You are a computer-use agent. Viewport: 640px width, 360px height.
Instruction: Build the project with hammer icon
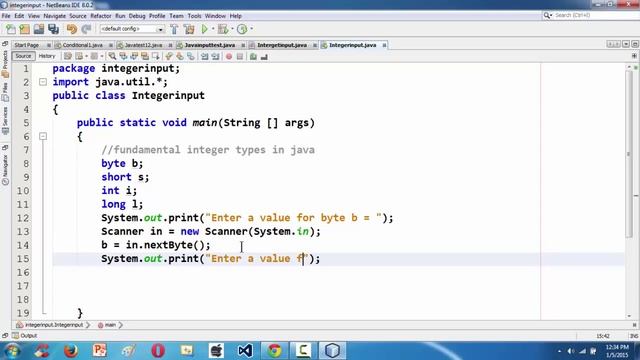(x=174, y=29)
